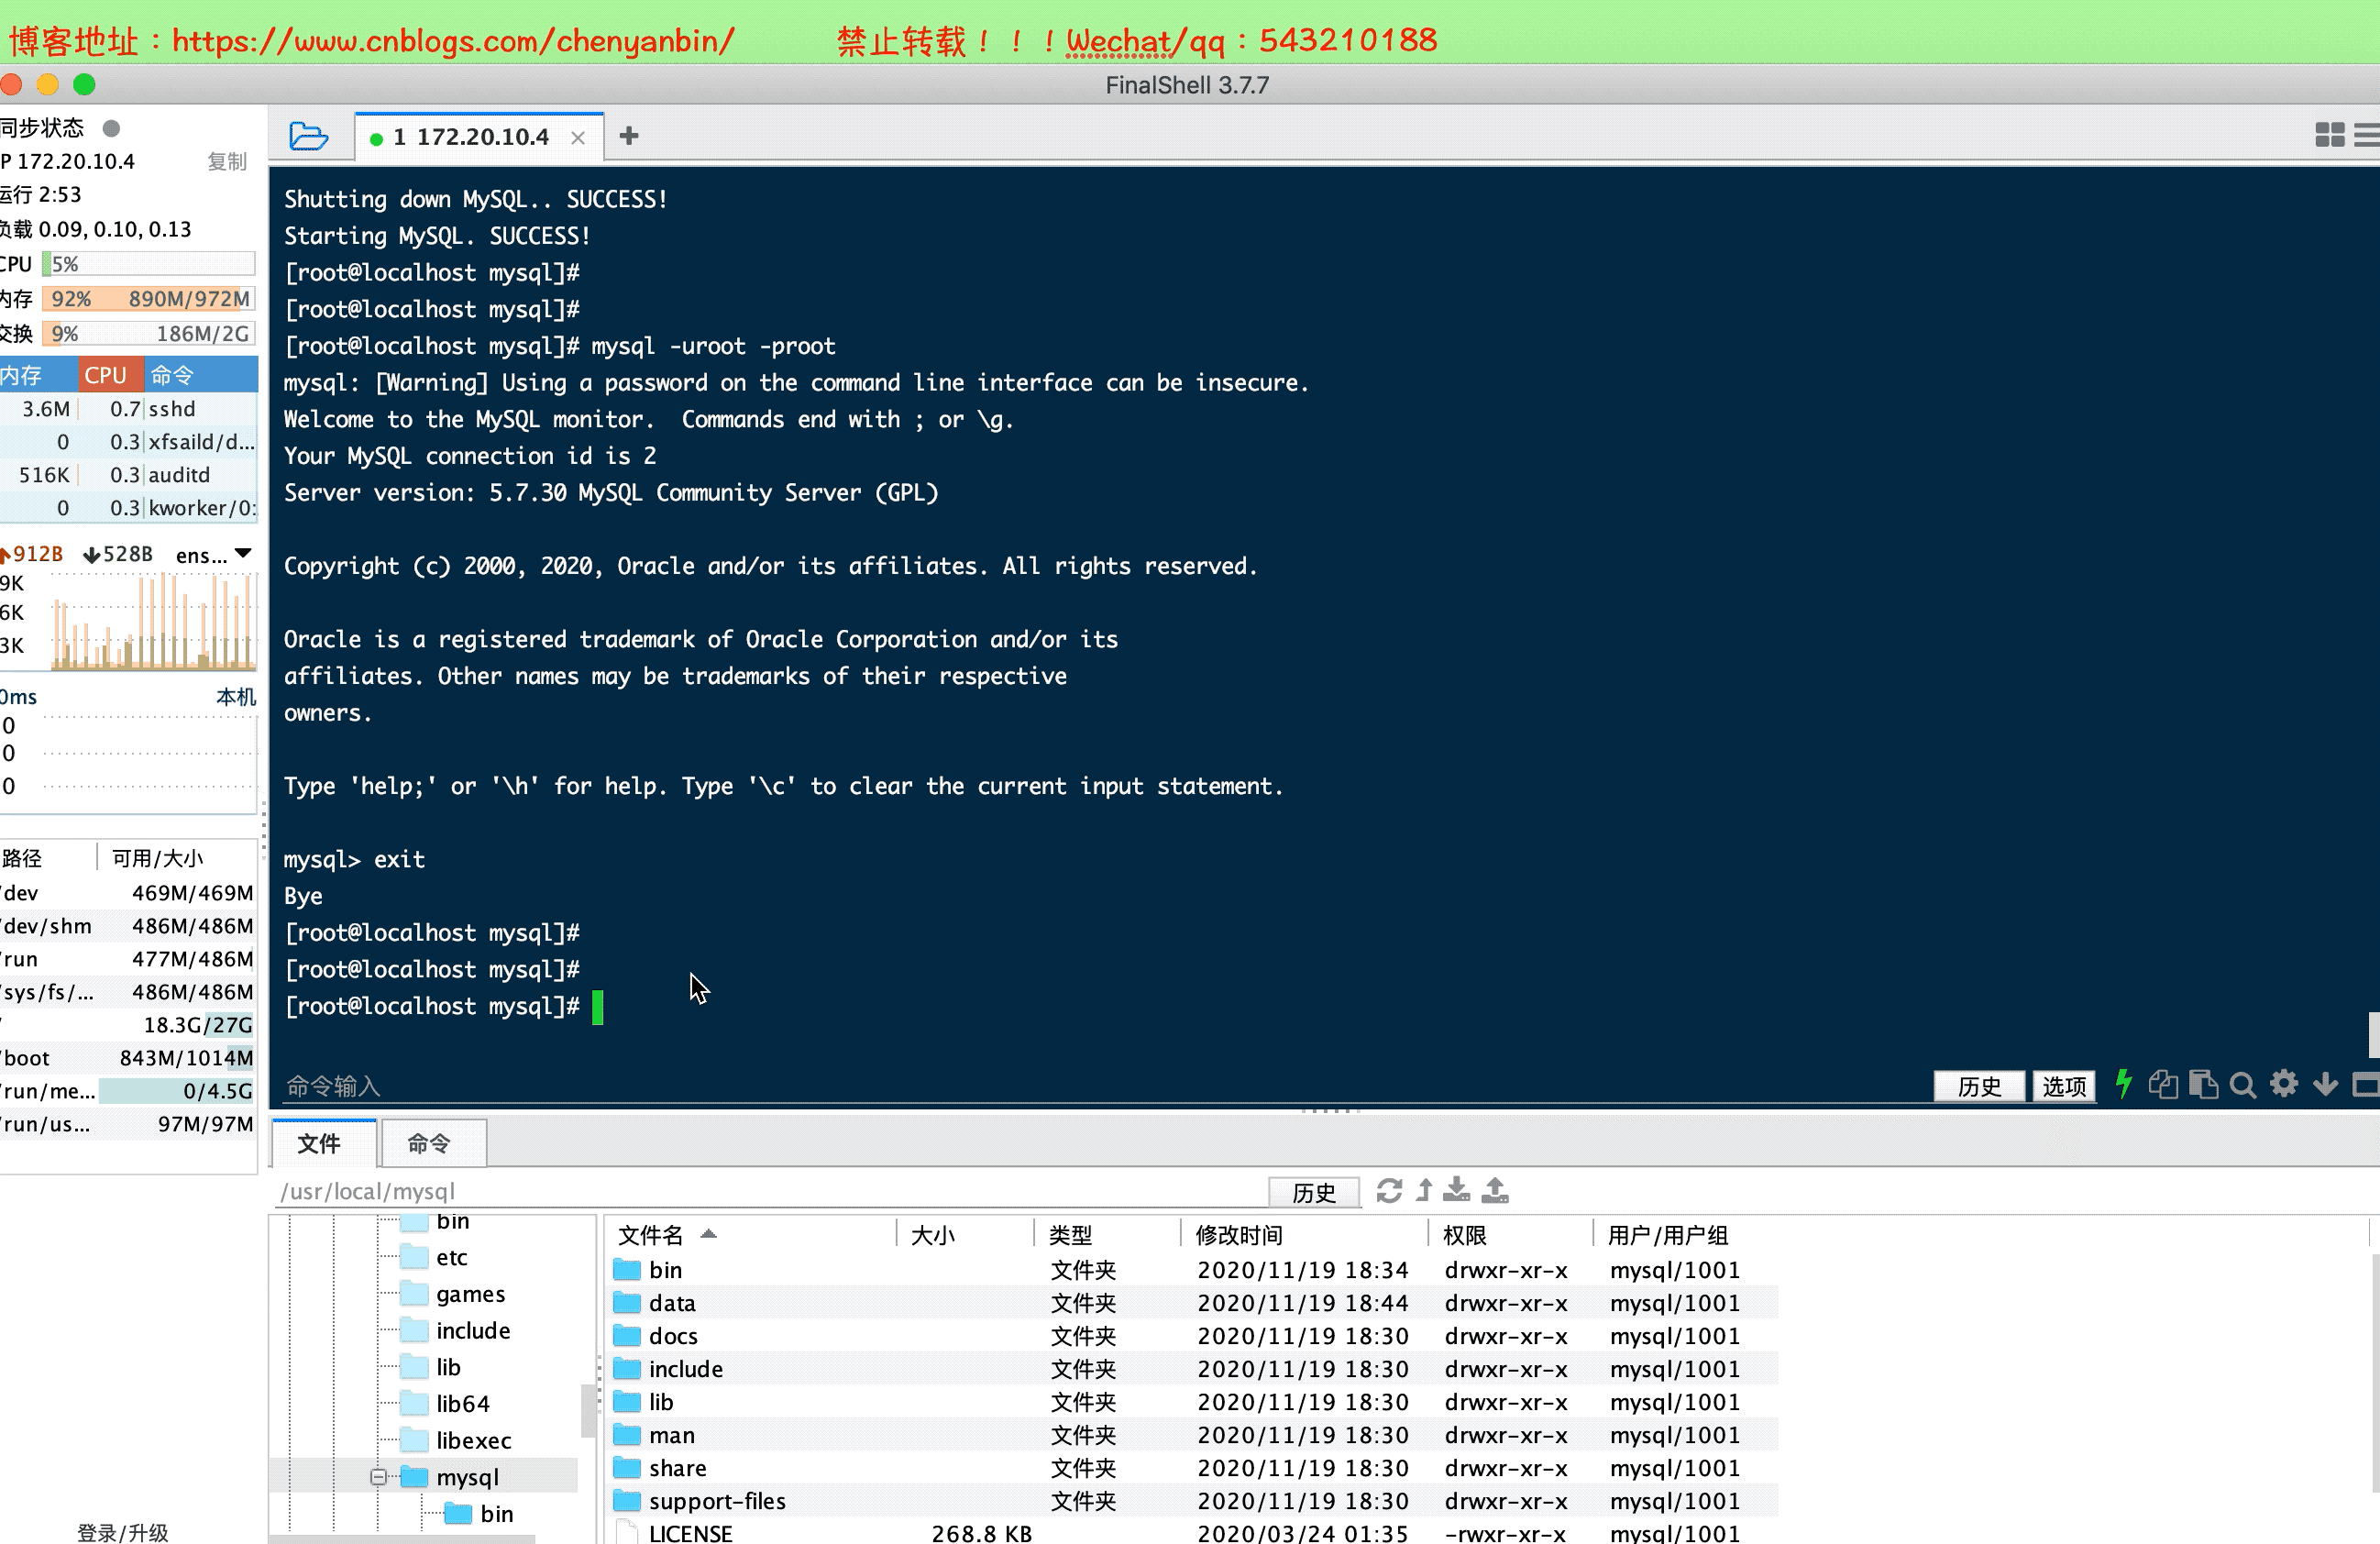Open file path 历史 button
Image resolution: width=2380 pixels, height=1544 pixels.
tap(1313, 1192)
